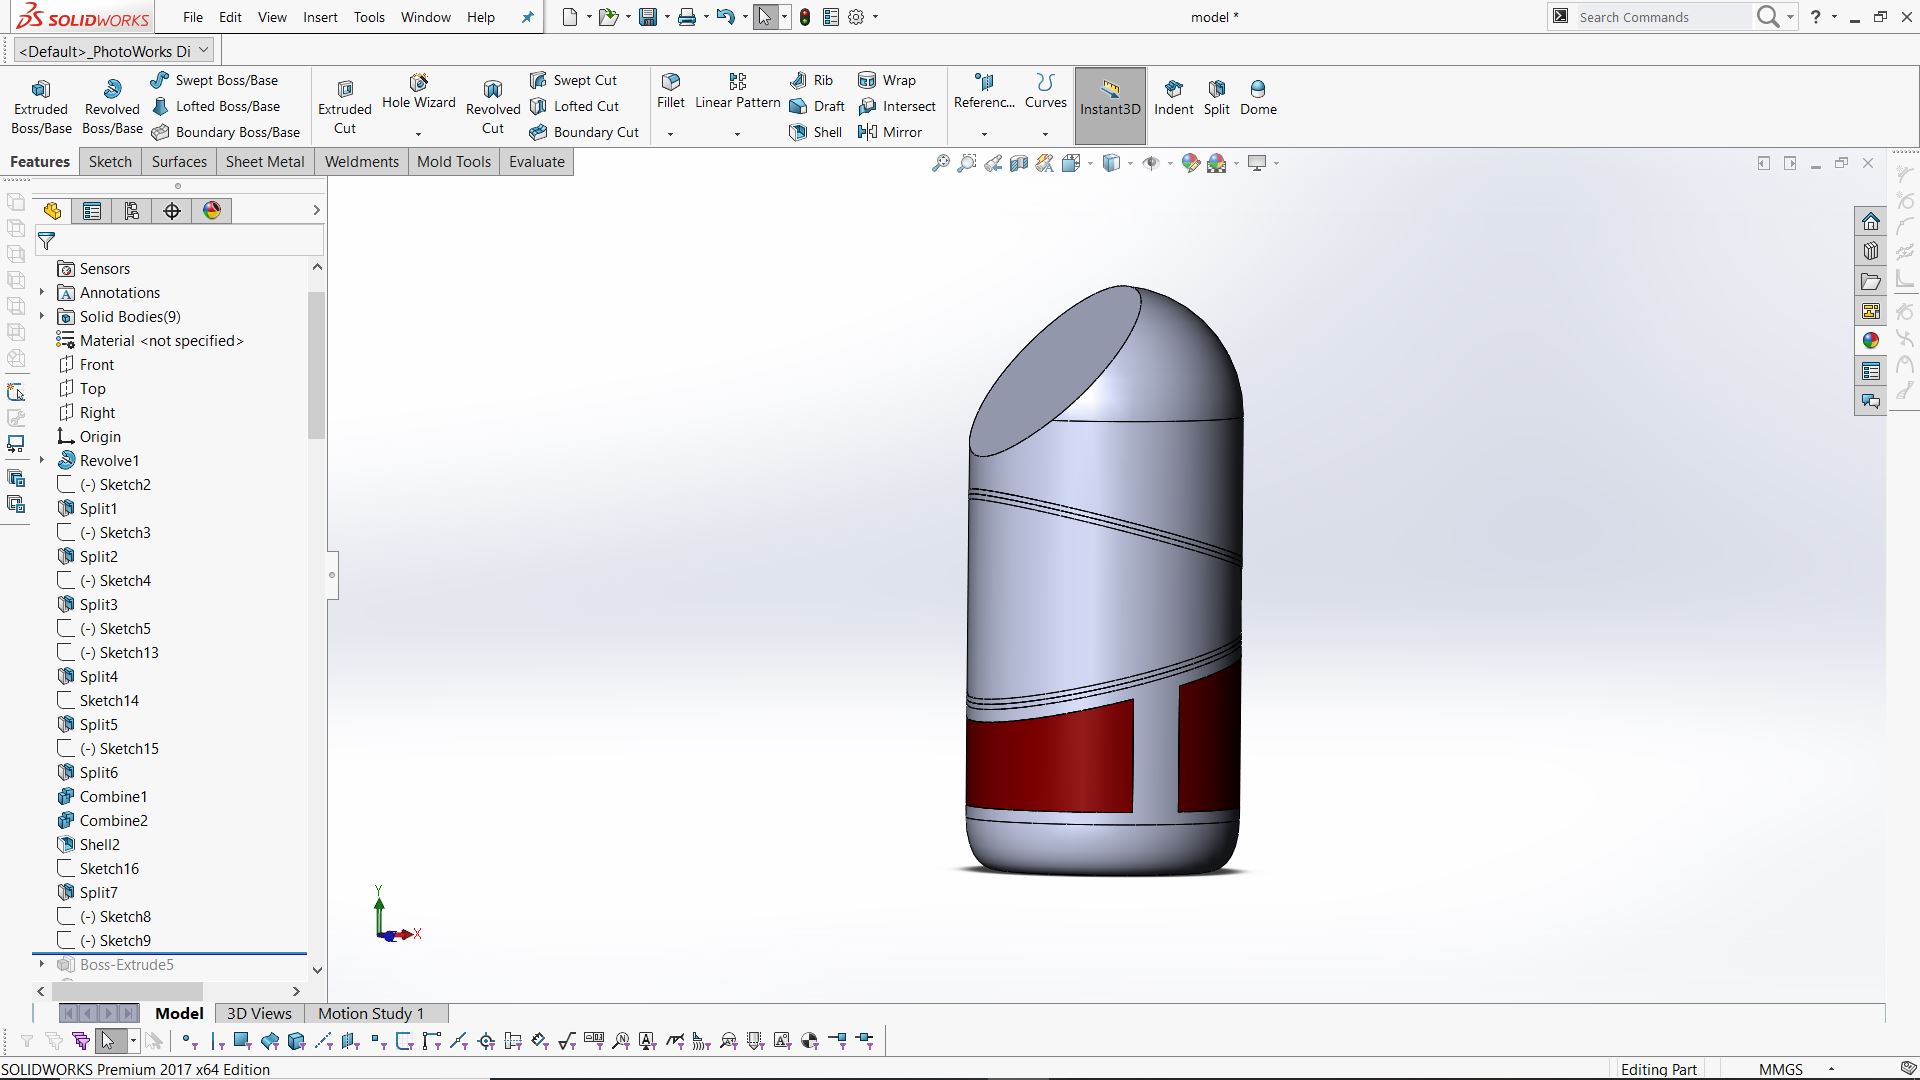This screenshot has height=1080, width=1920.
Task: Open the PropertyManager tab icon
Action: click(92, 211)
